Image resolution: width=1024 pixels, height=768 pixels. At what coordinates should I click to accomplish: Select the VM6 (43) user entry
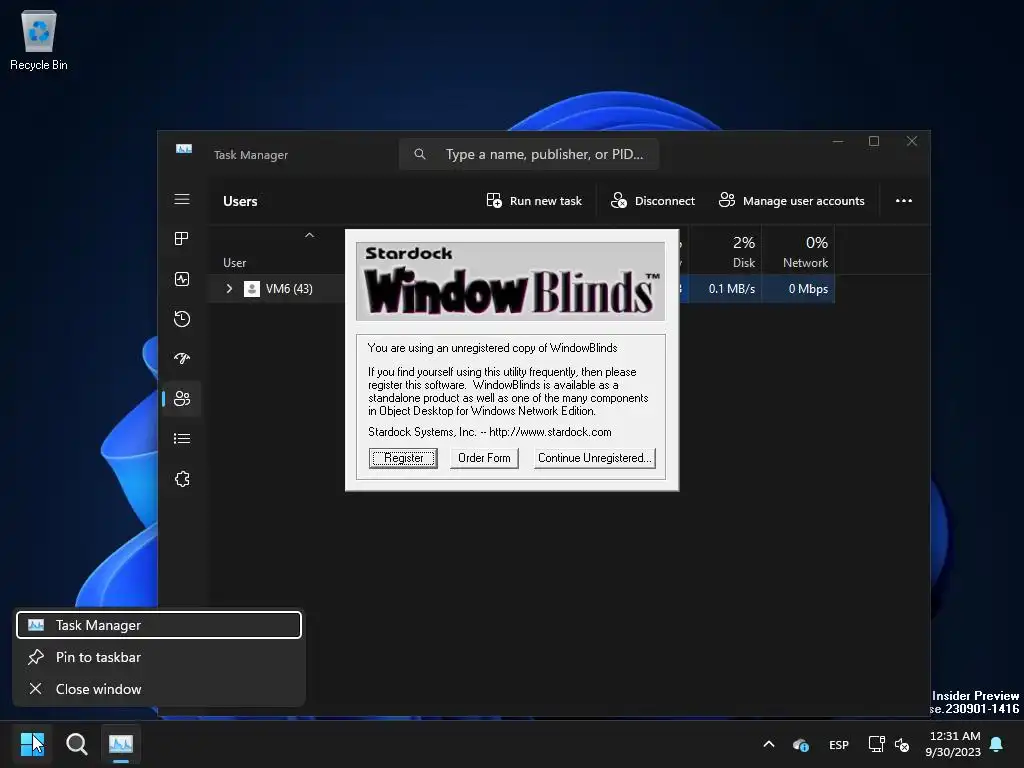click(289, 289)
